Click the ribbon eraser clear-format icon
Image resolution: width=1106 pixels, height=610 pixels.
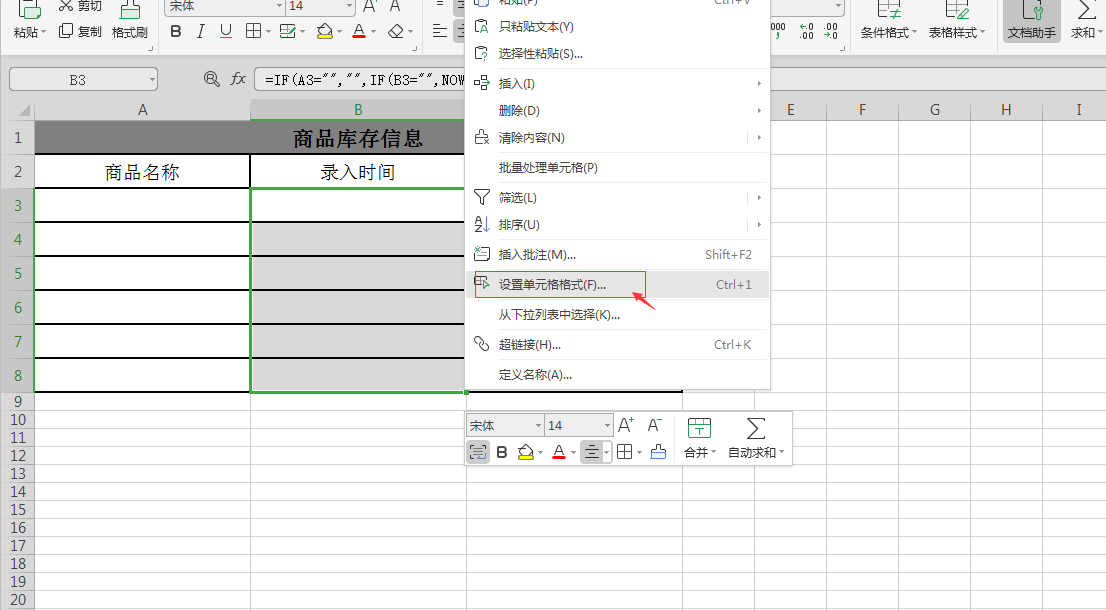[396, 31]
